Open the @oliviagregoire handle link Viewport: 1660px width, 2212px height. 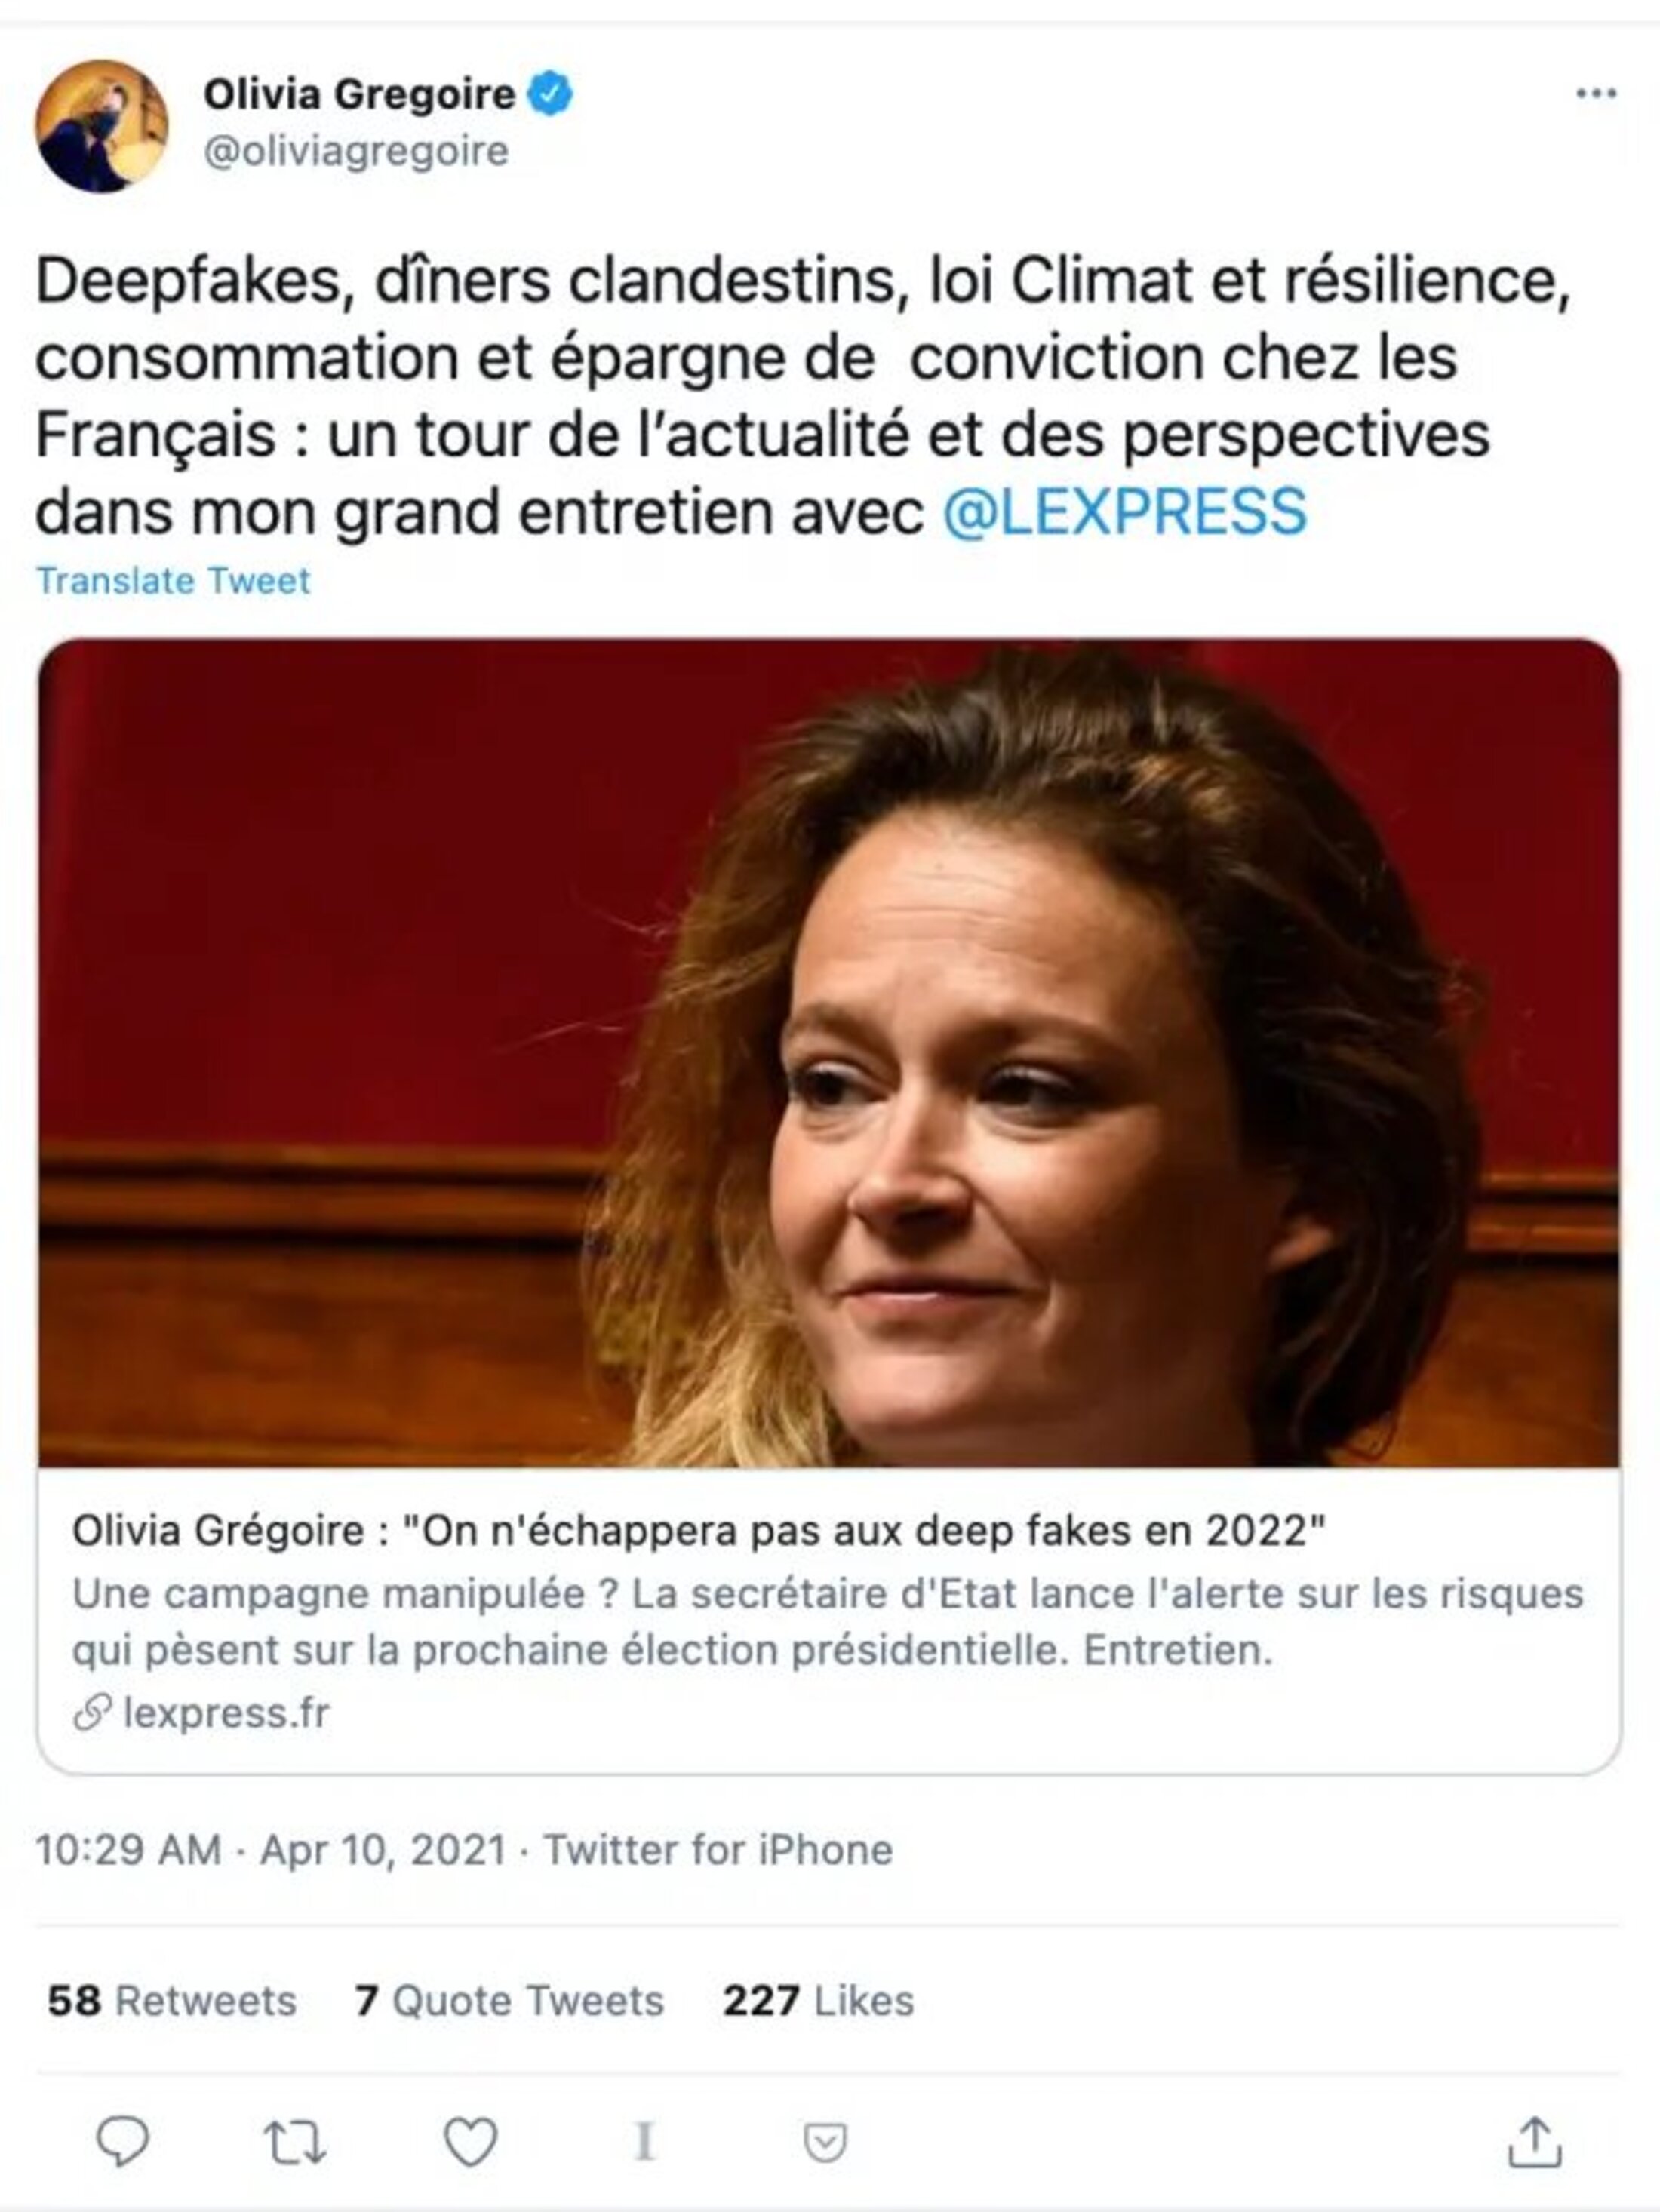(357, 152)
